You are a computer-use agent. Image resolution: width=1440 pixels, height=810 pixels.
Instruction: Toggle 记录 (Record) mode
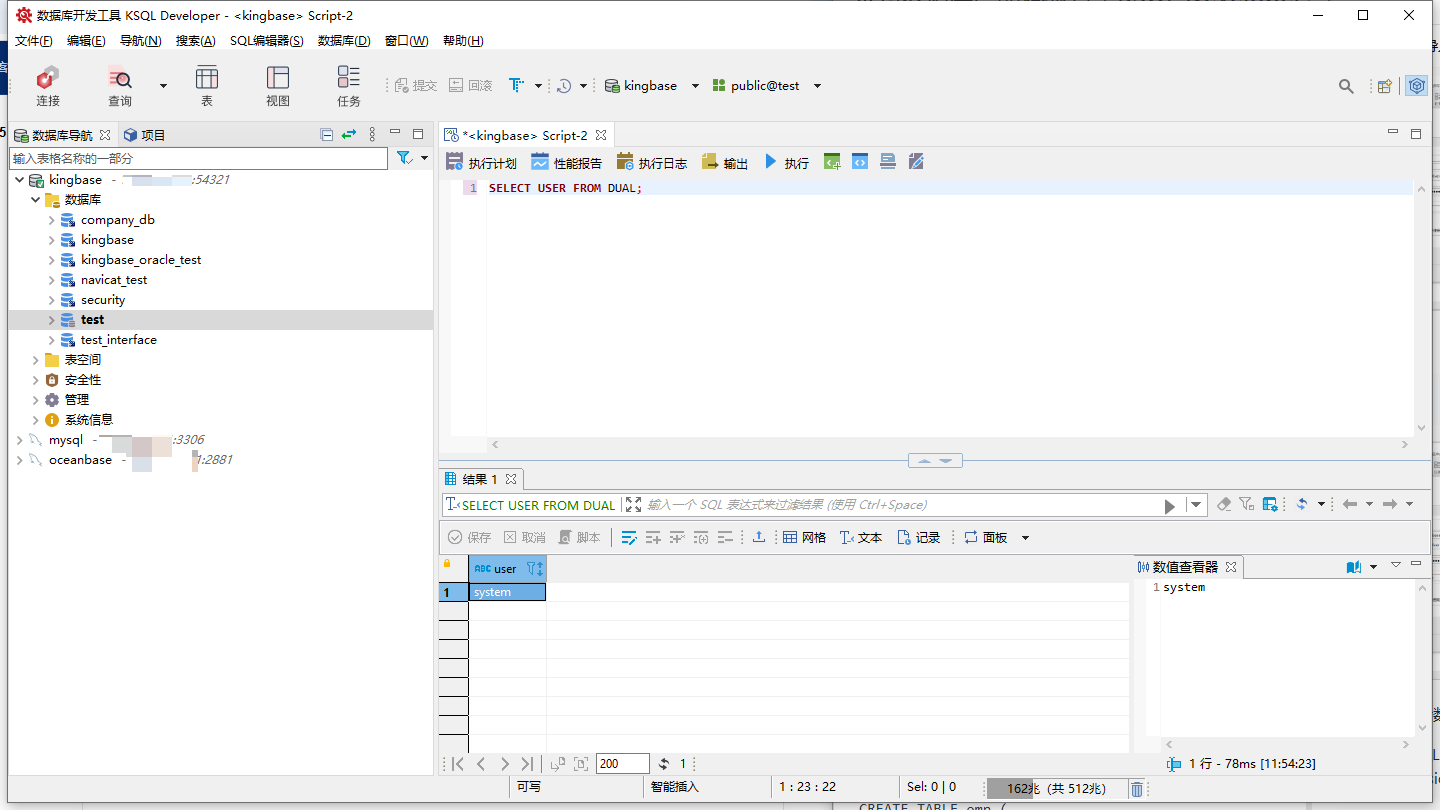click(x=919, y=538)
